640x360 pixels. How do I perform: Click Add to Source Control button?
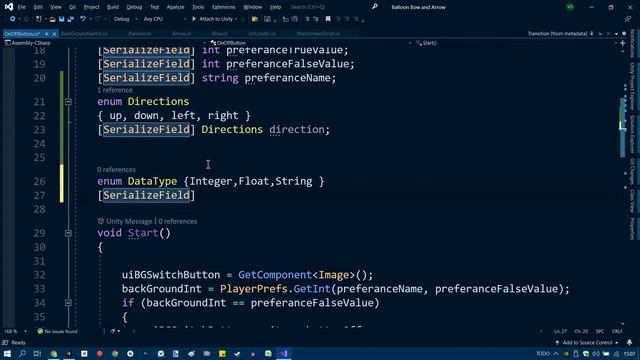(587, 342)
